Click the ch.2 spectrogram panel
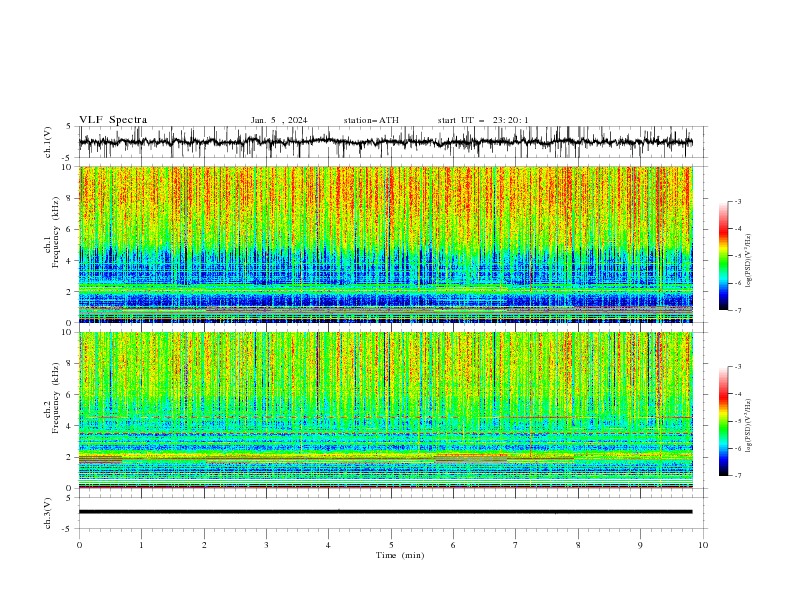 coord(386,410)
